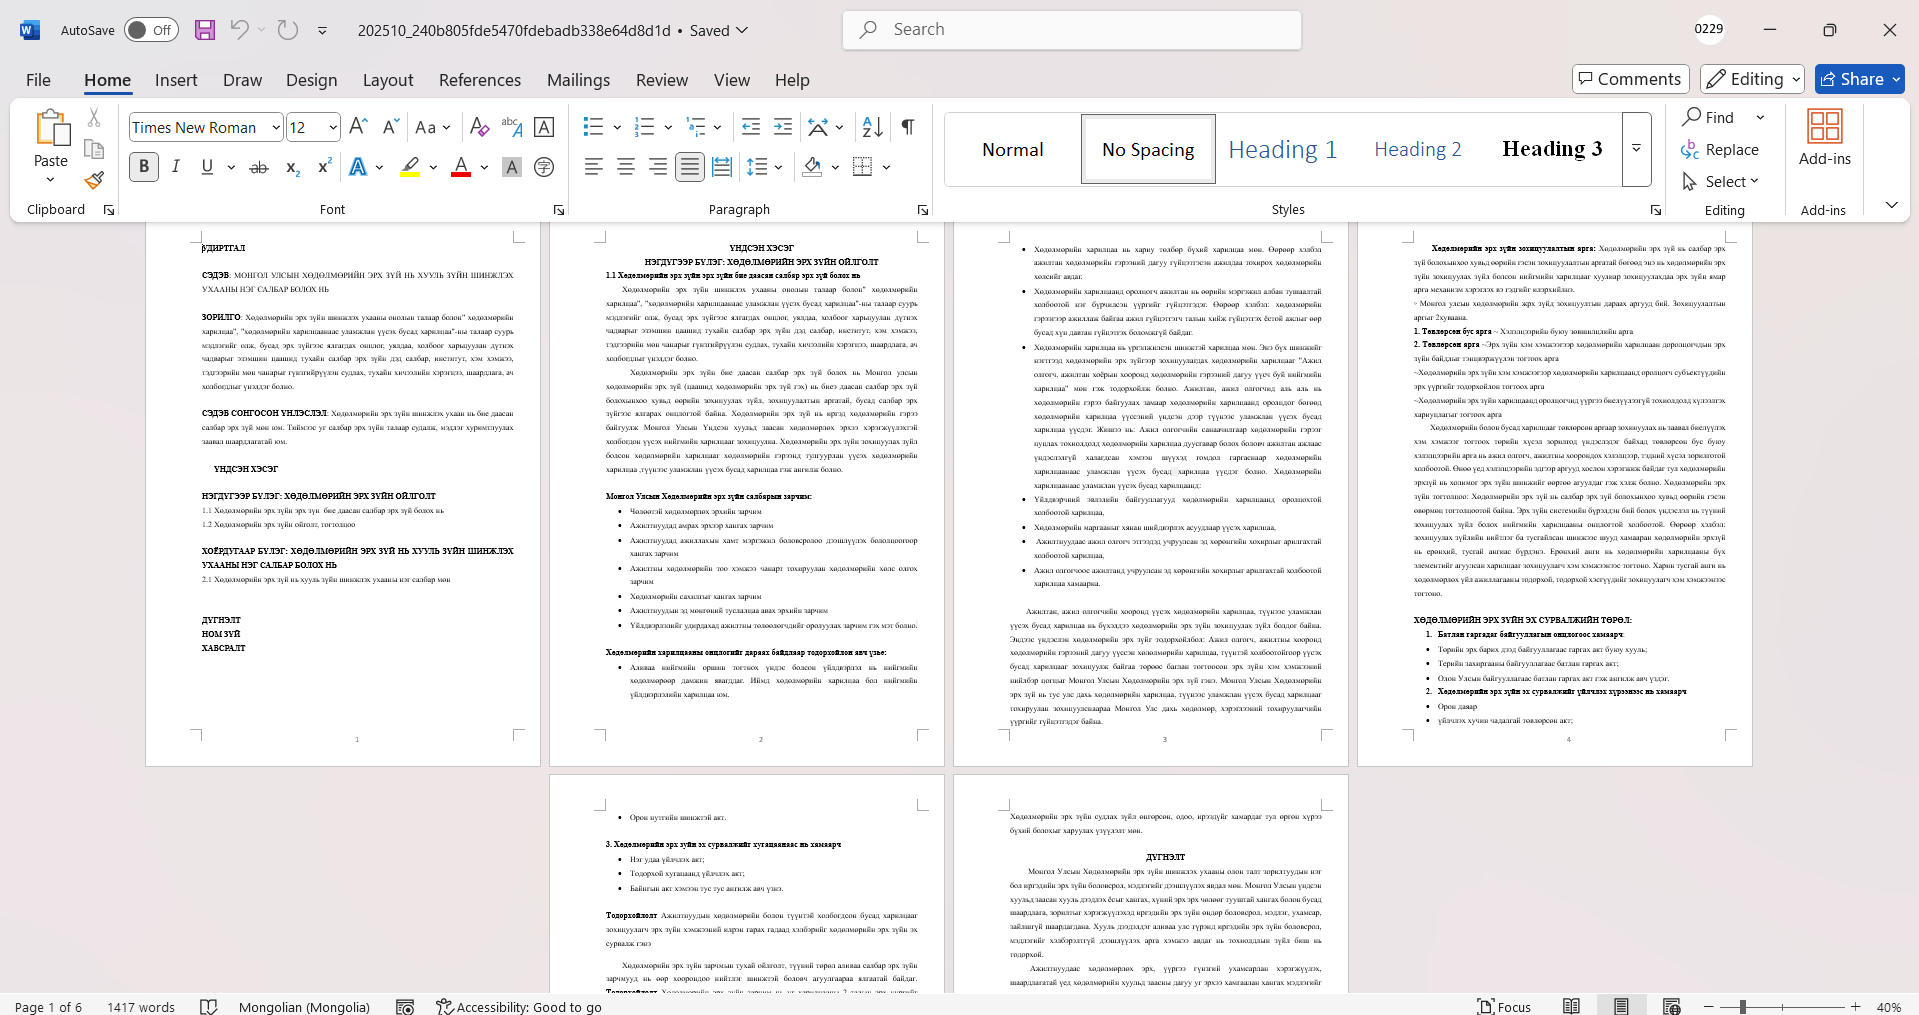Open the font name dropdown

[x=275, y=127]
